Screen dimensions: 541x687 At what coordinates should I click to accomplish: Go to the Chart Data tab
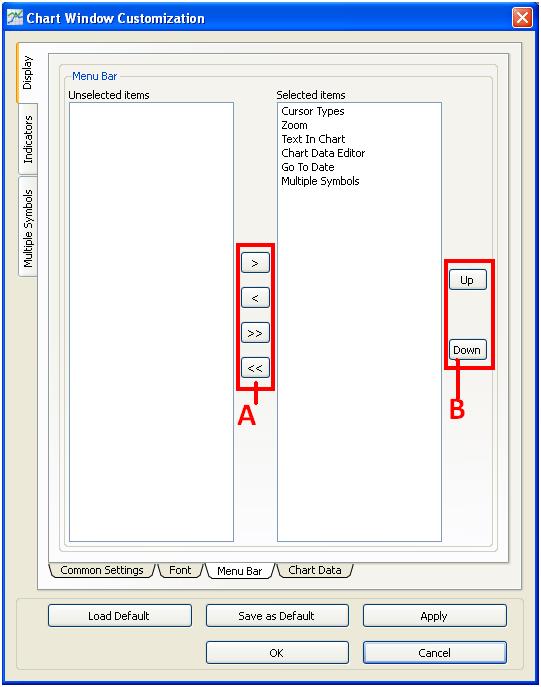315,570
